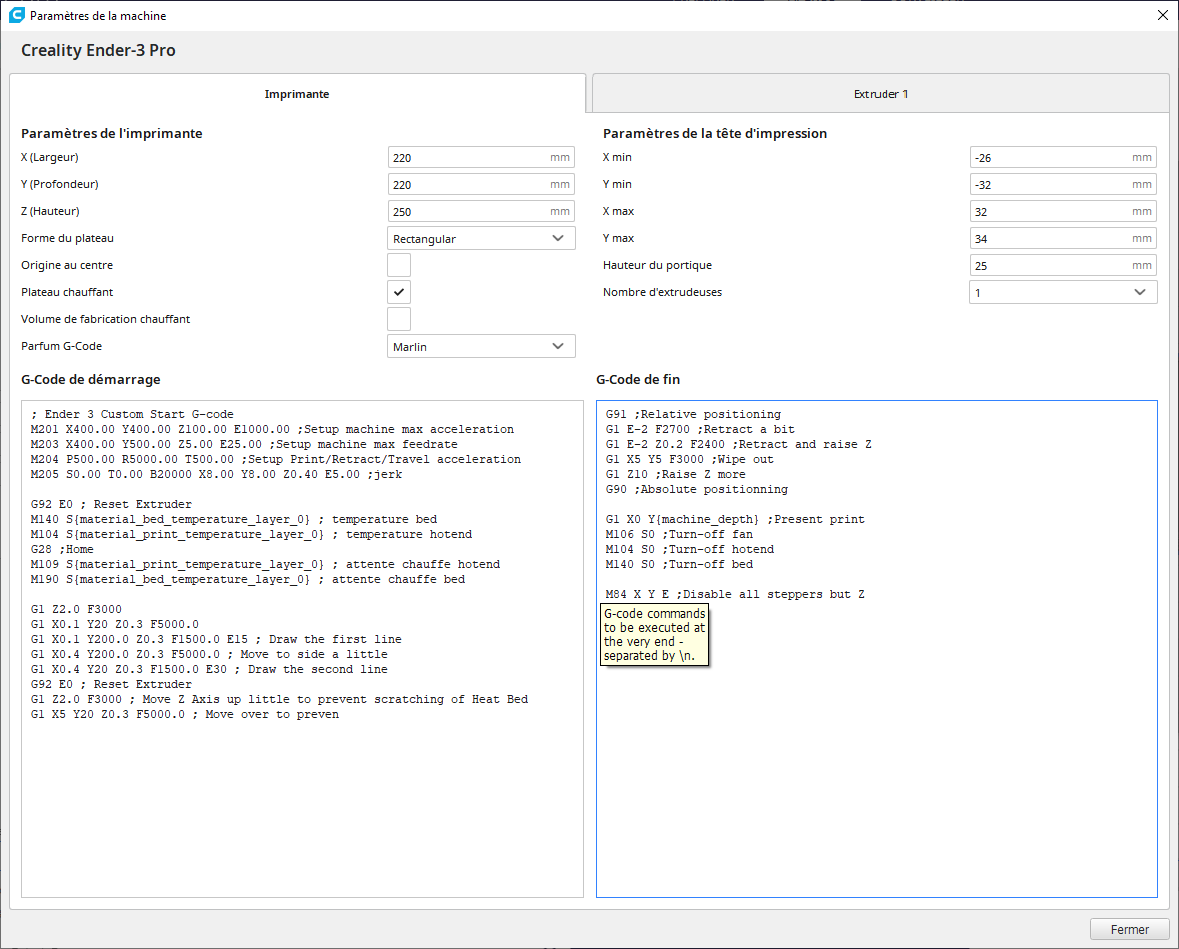Screen dimensions: 1179x949
Task: Click the X max input field
Action: point(1063,211)
